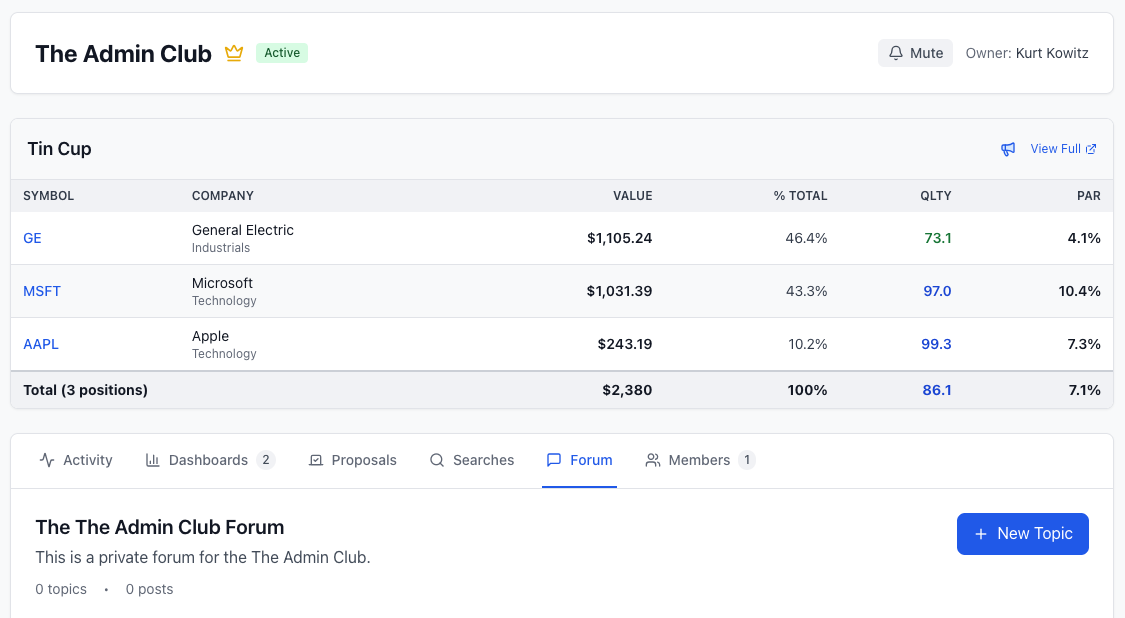
Task: Open the AAPL symbol link
Action: click(41, 345)
